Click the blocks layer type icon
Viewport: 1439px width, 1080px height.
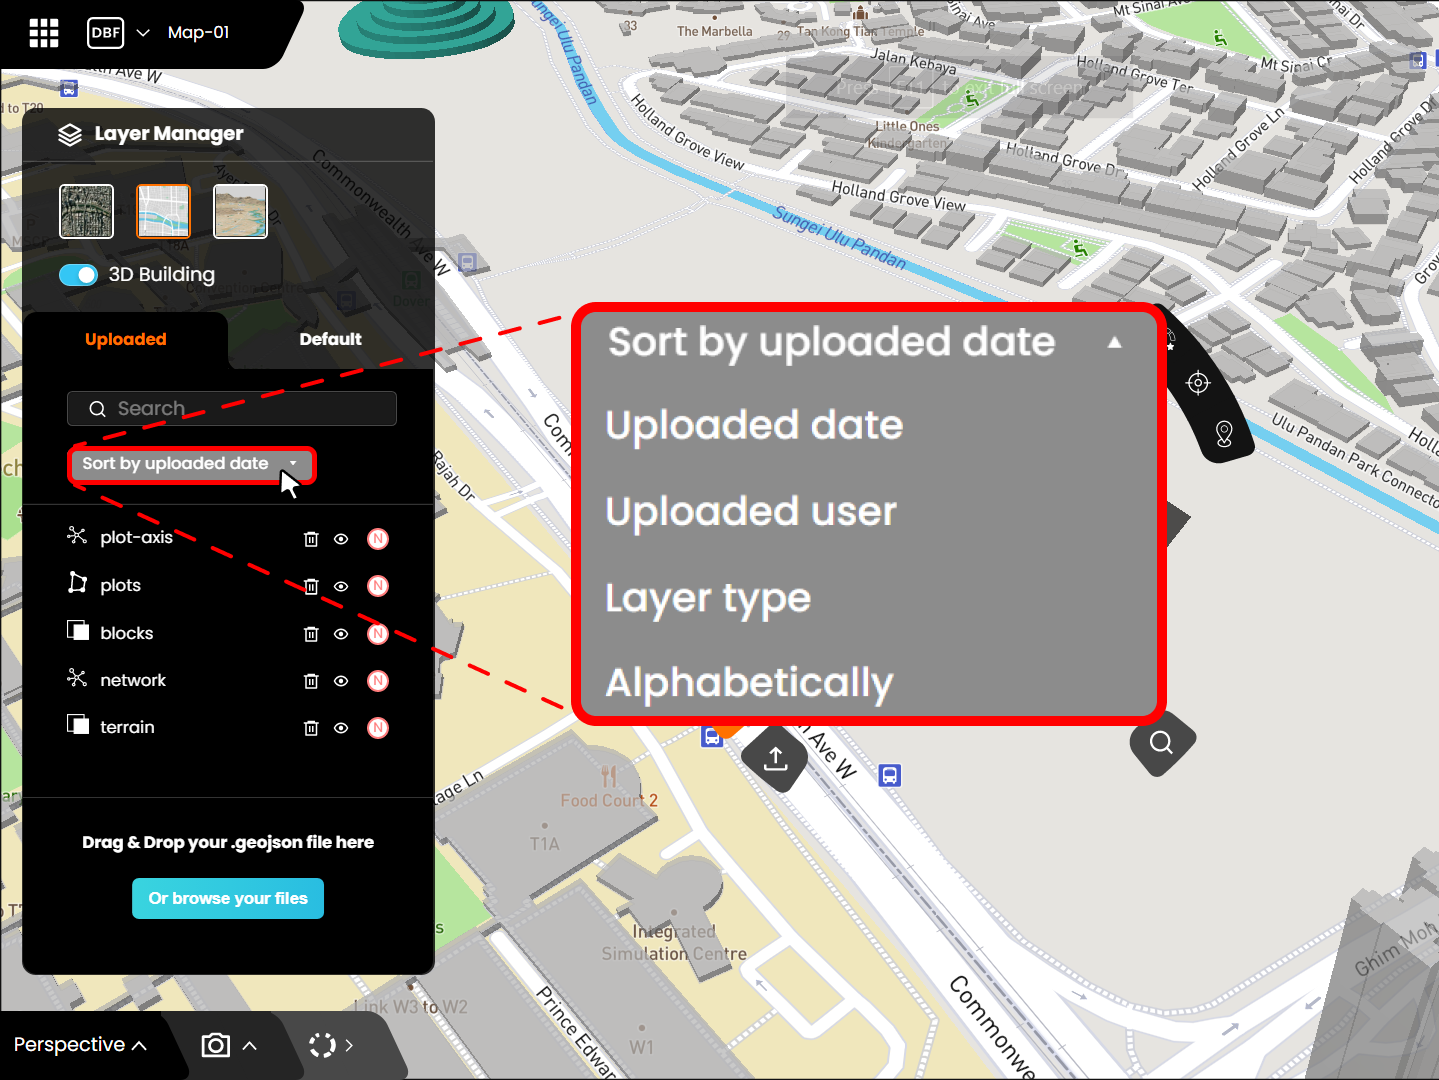click(x=77, y=631)
